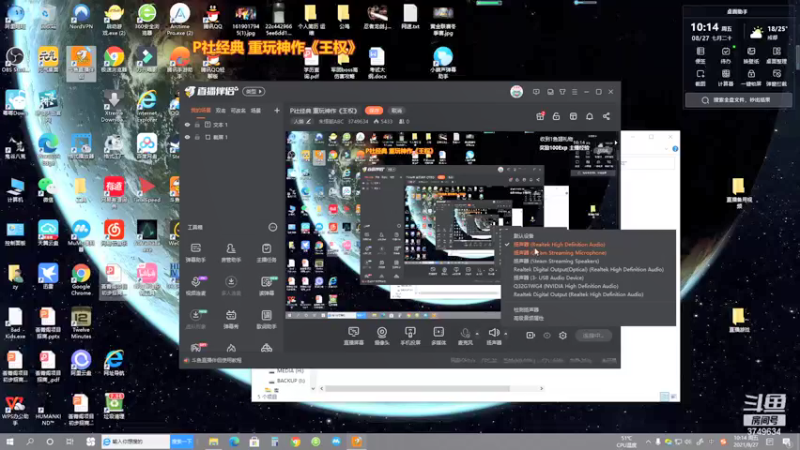Toggle the preview eye icon near the gear

tap(547, 335)
